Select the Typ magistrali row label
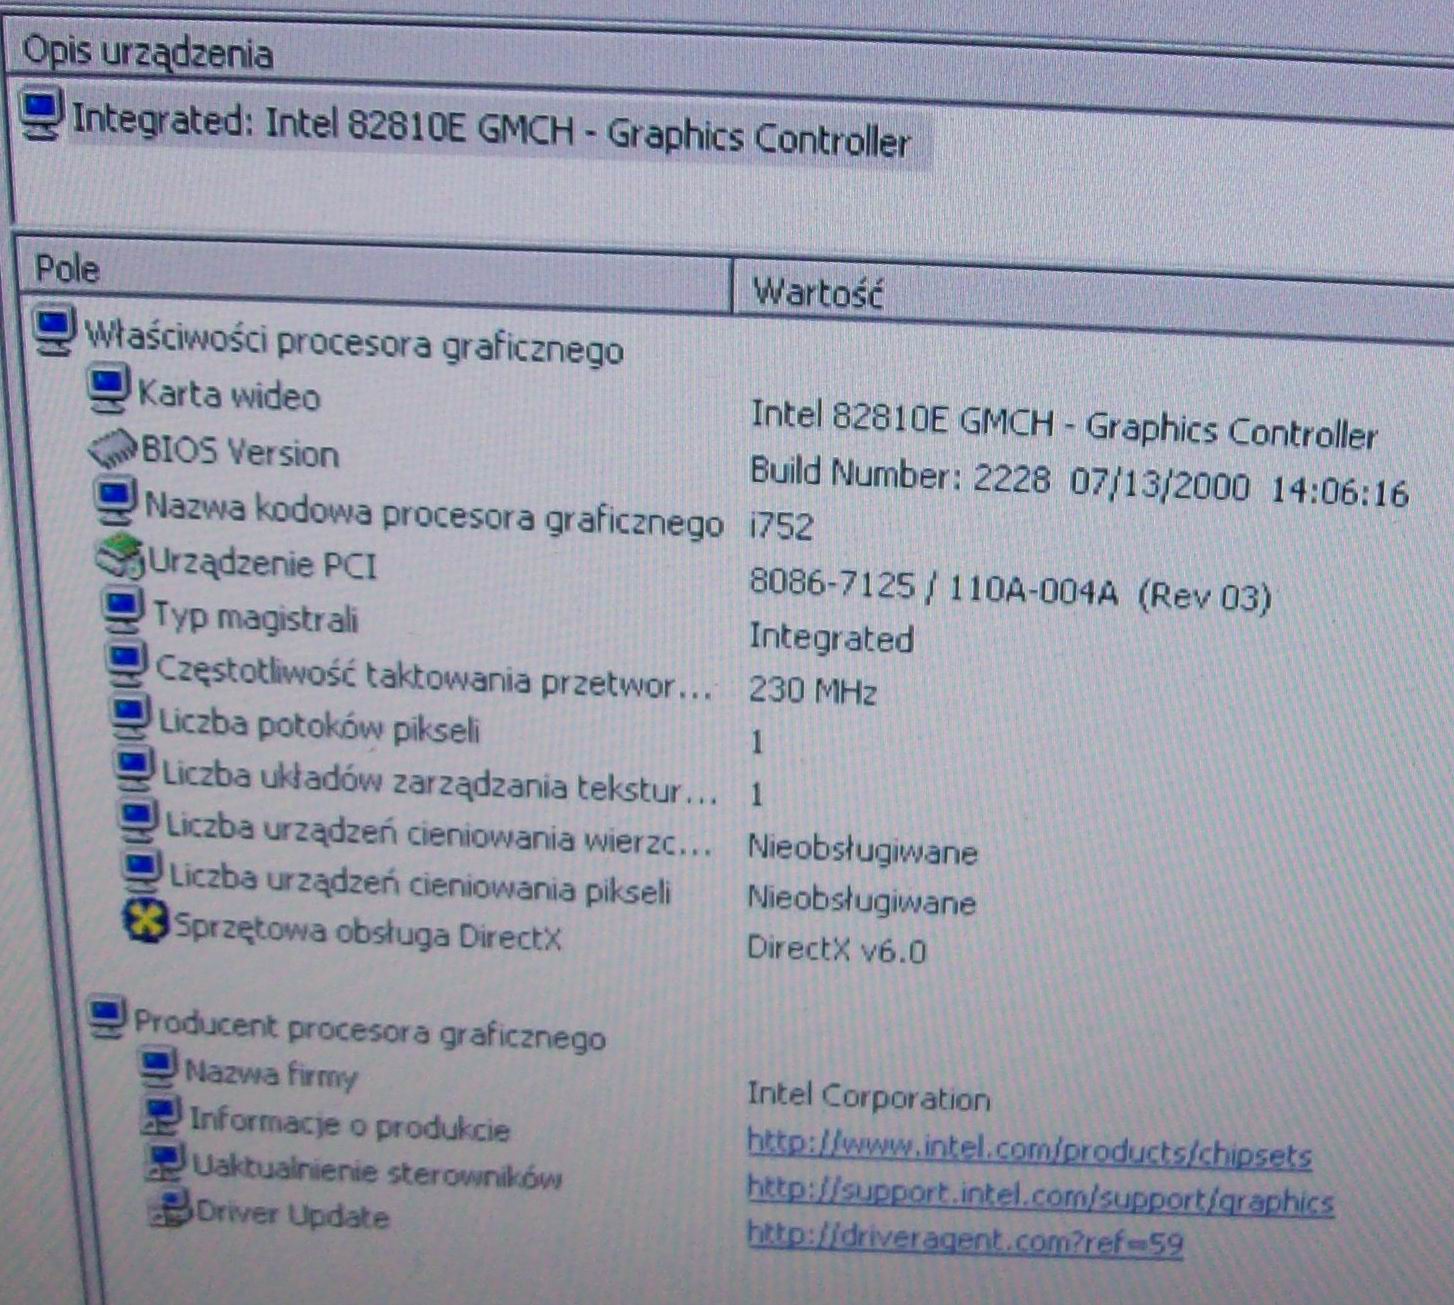 pos(255,617)
